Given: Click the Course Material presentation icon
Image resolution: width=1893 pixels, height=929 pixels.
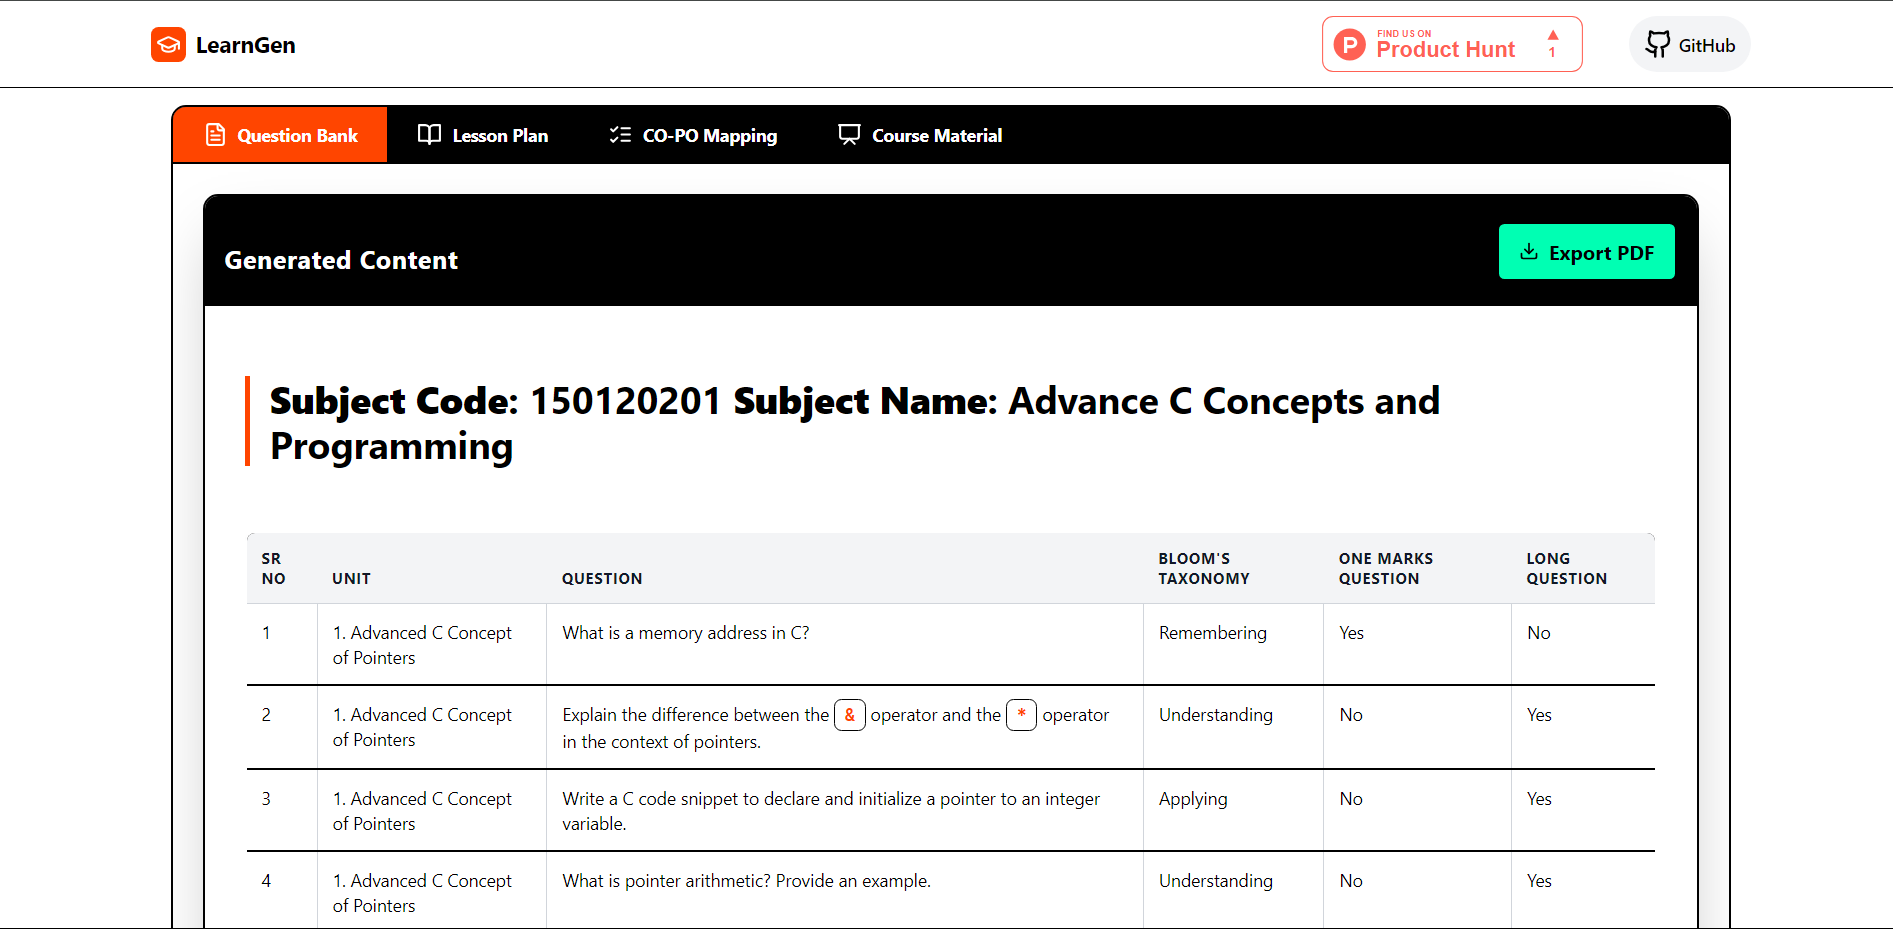Looking at the screenshot, I should coord(849,135).
